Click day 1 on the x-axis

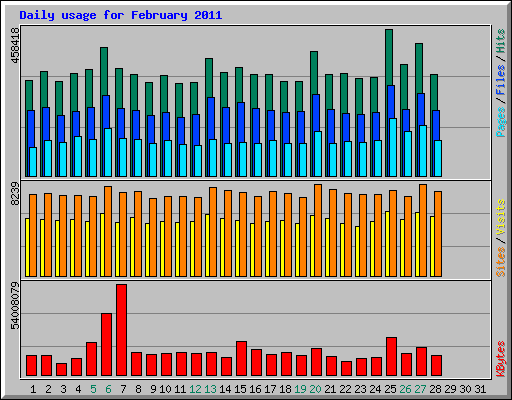point(33,389)
